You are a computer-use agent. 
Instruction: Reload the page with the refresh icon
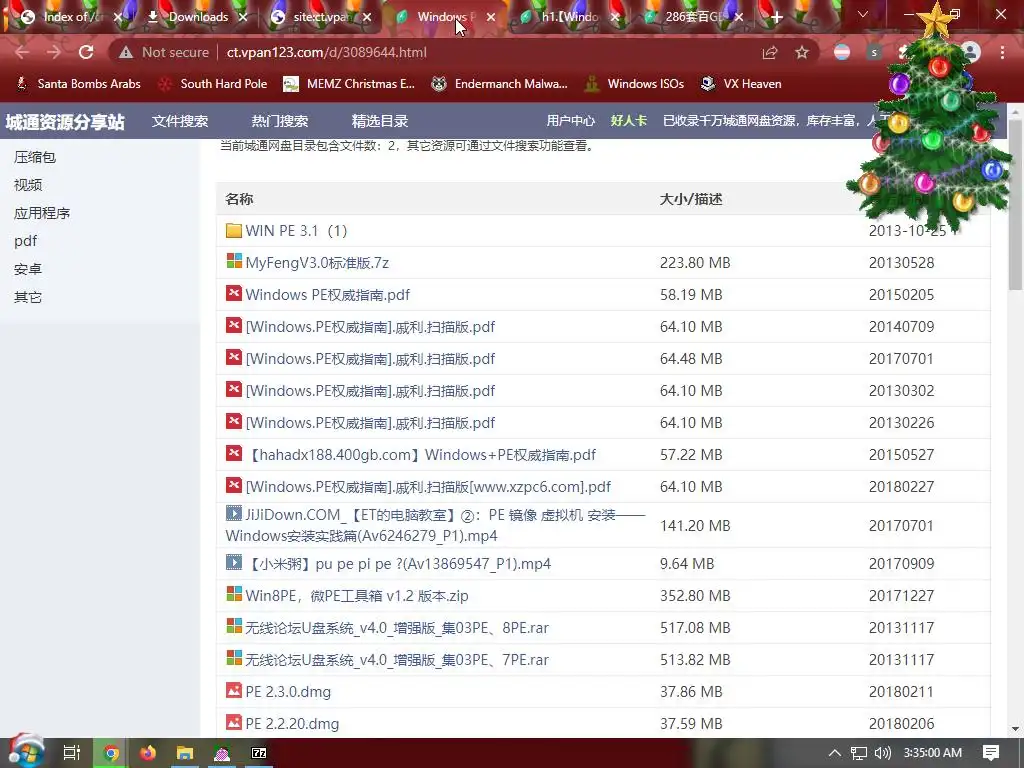(86, 52)
